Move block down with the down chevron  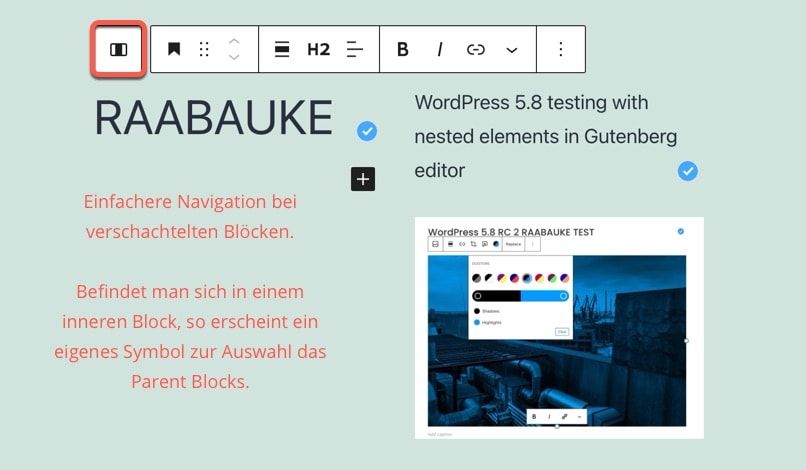[234, 57]
